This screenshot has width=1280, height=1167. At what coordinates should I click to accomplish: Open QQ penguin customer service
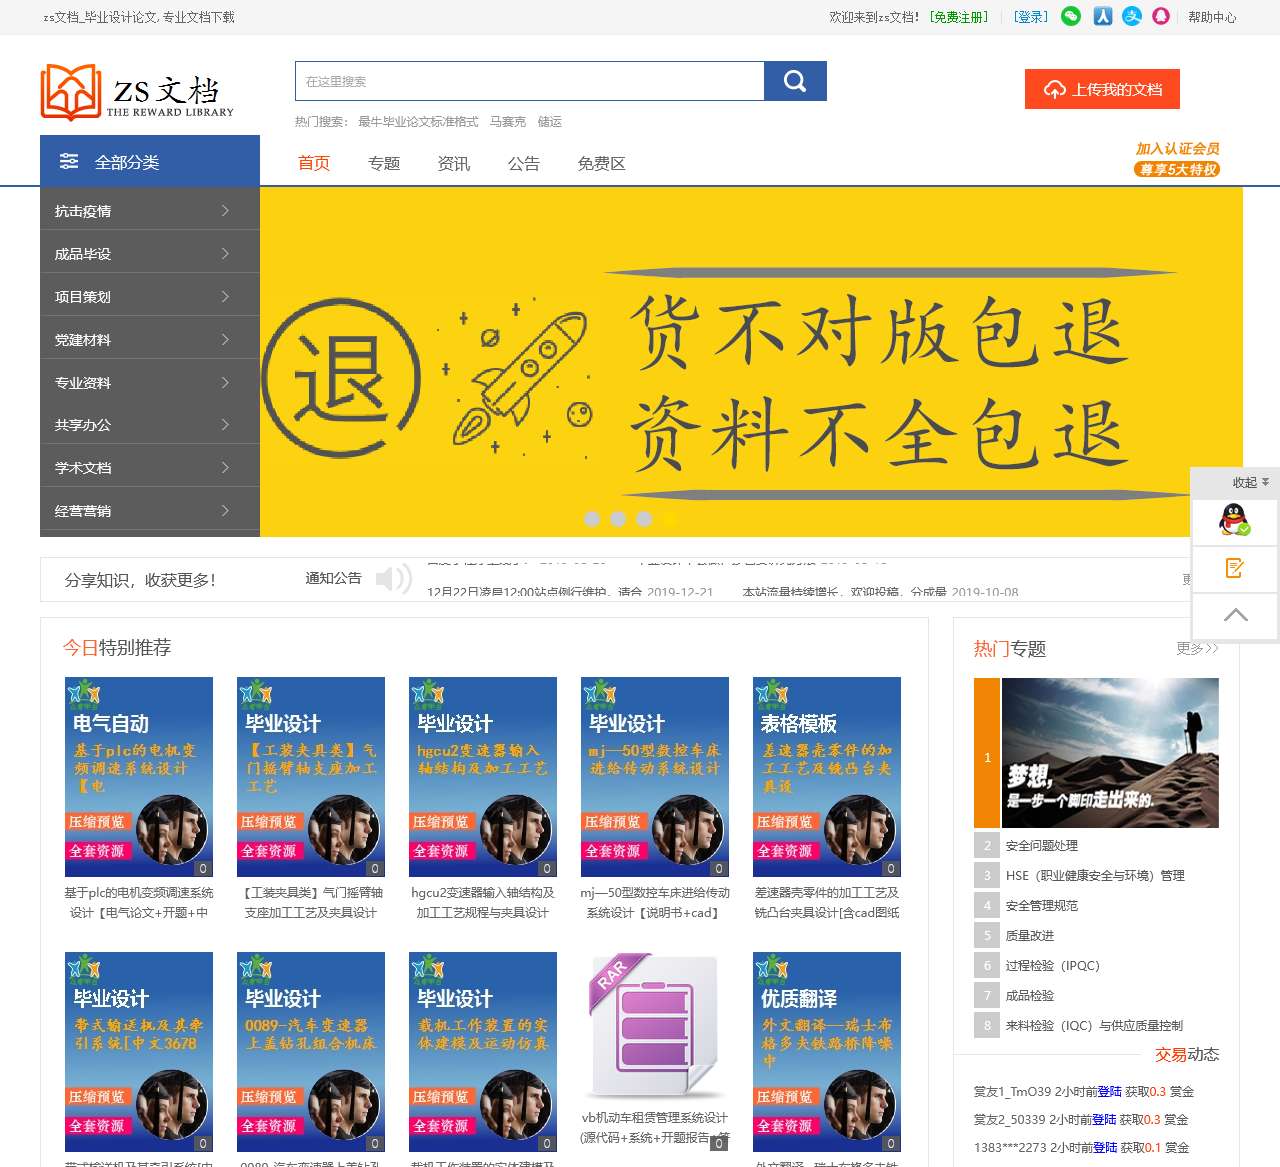point(1235,520)
